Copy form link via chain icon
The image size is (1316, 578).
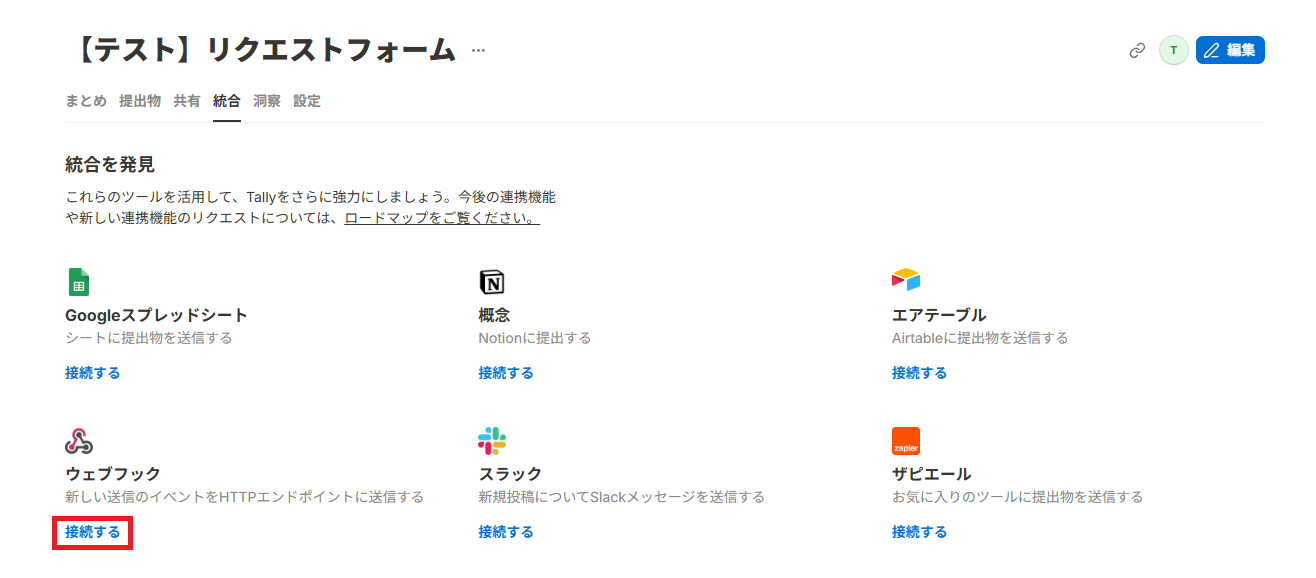point(1137,50)
